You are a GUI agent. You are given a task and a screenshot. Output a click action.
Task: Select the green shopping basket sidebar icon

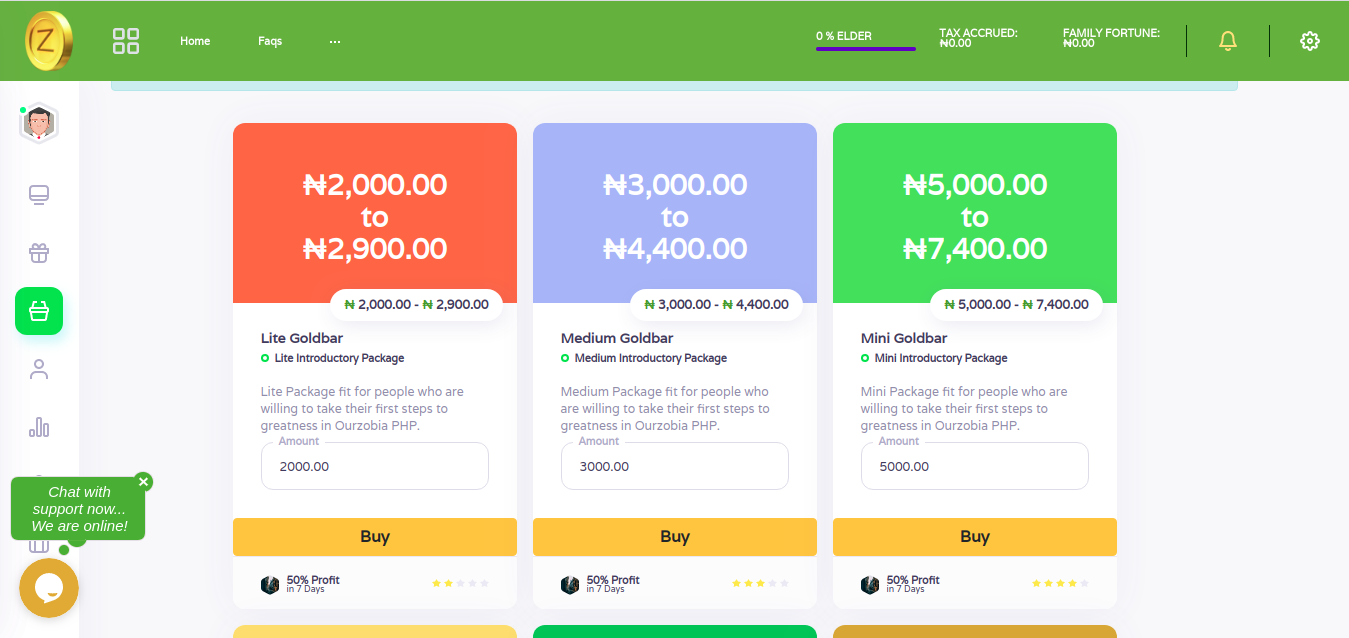pyautogui.click(x=39, y=311)
